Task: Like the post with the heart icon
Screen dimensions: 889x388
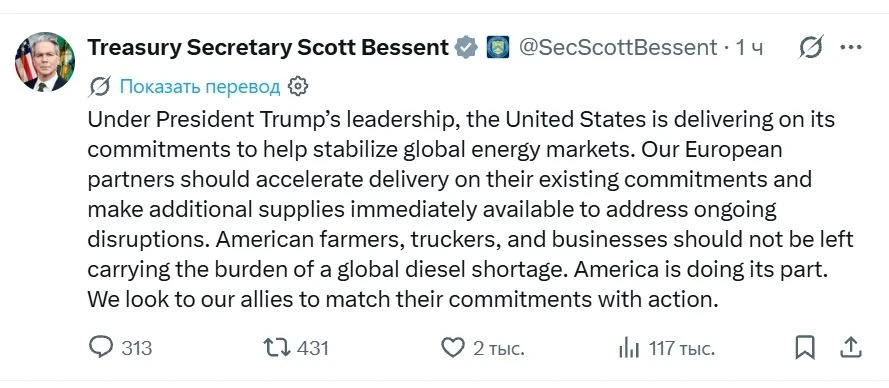Action: point(452,347)
